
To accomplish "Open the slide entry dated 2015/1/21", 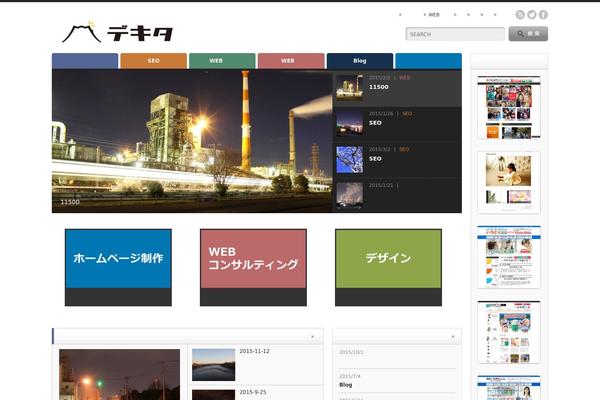I will (397, 195).
